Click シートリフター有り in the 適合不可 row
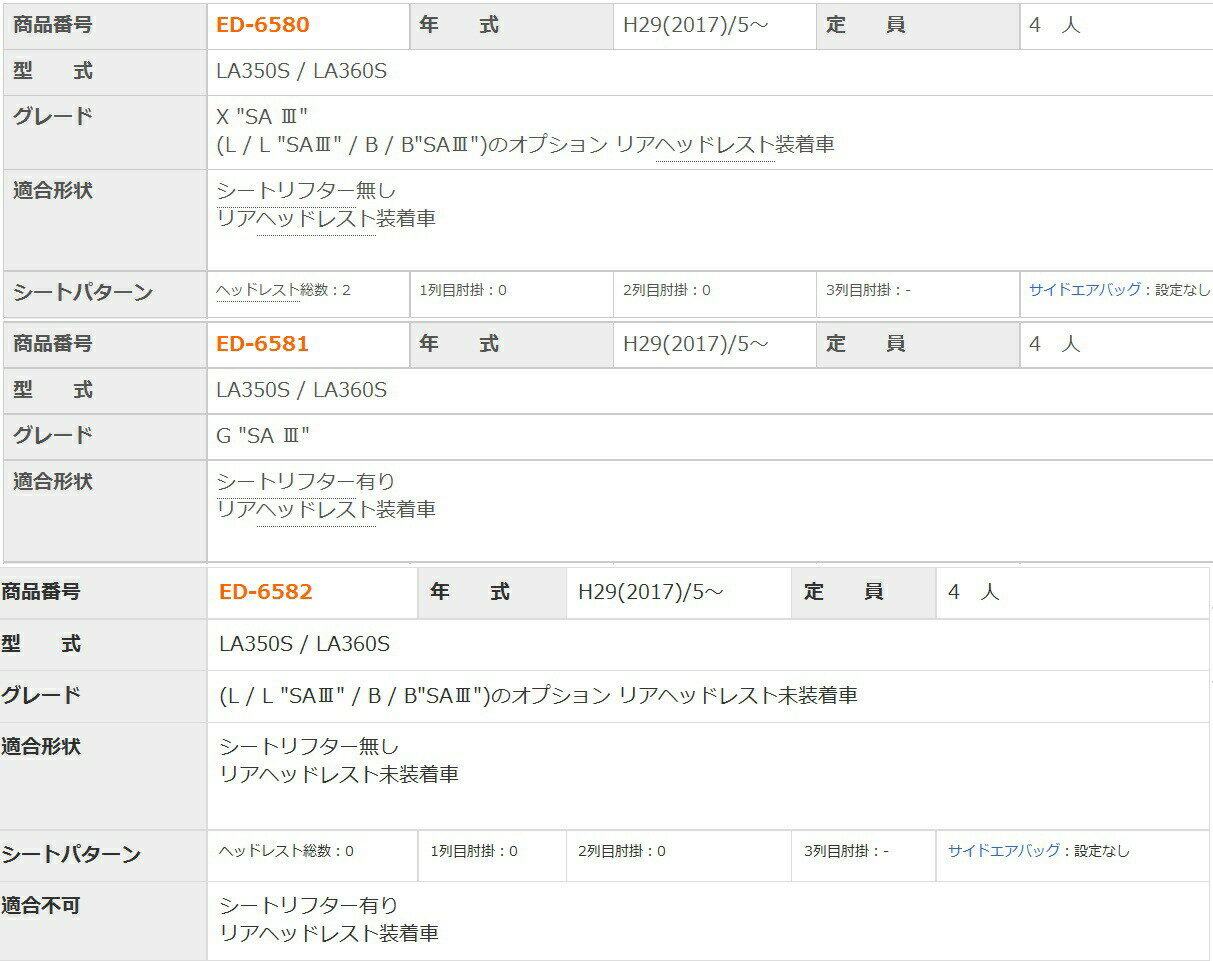The width and height of the screenshot is (1213, 961). (308, 906)
